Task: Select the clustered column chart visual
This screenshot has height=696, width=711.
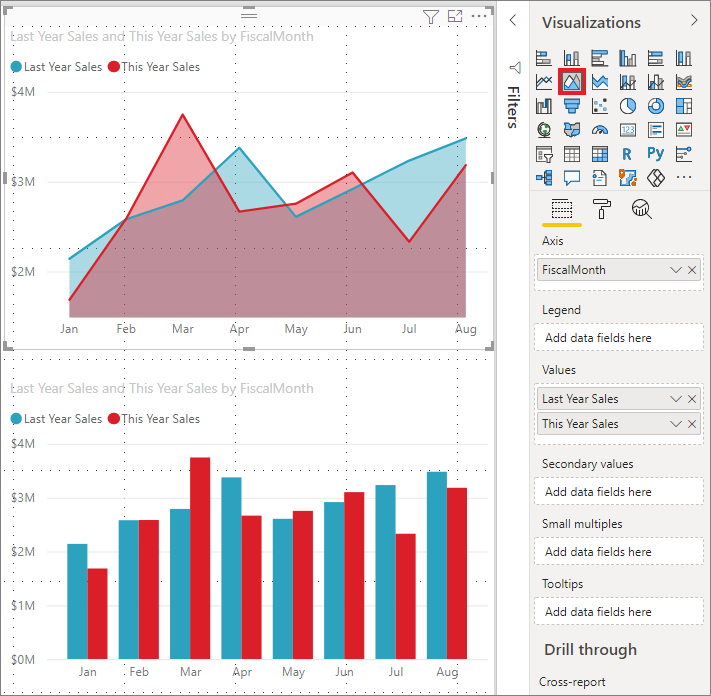Action: tap(628, 58)
